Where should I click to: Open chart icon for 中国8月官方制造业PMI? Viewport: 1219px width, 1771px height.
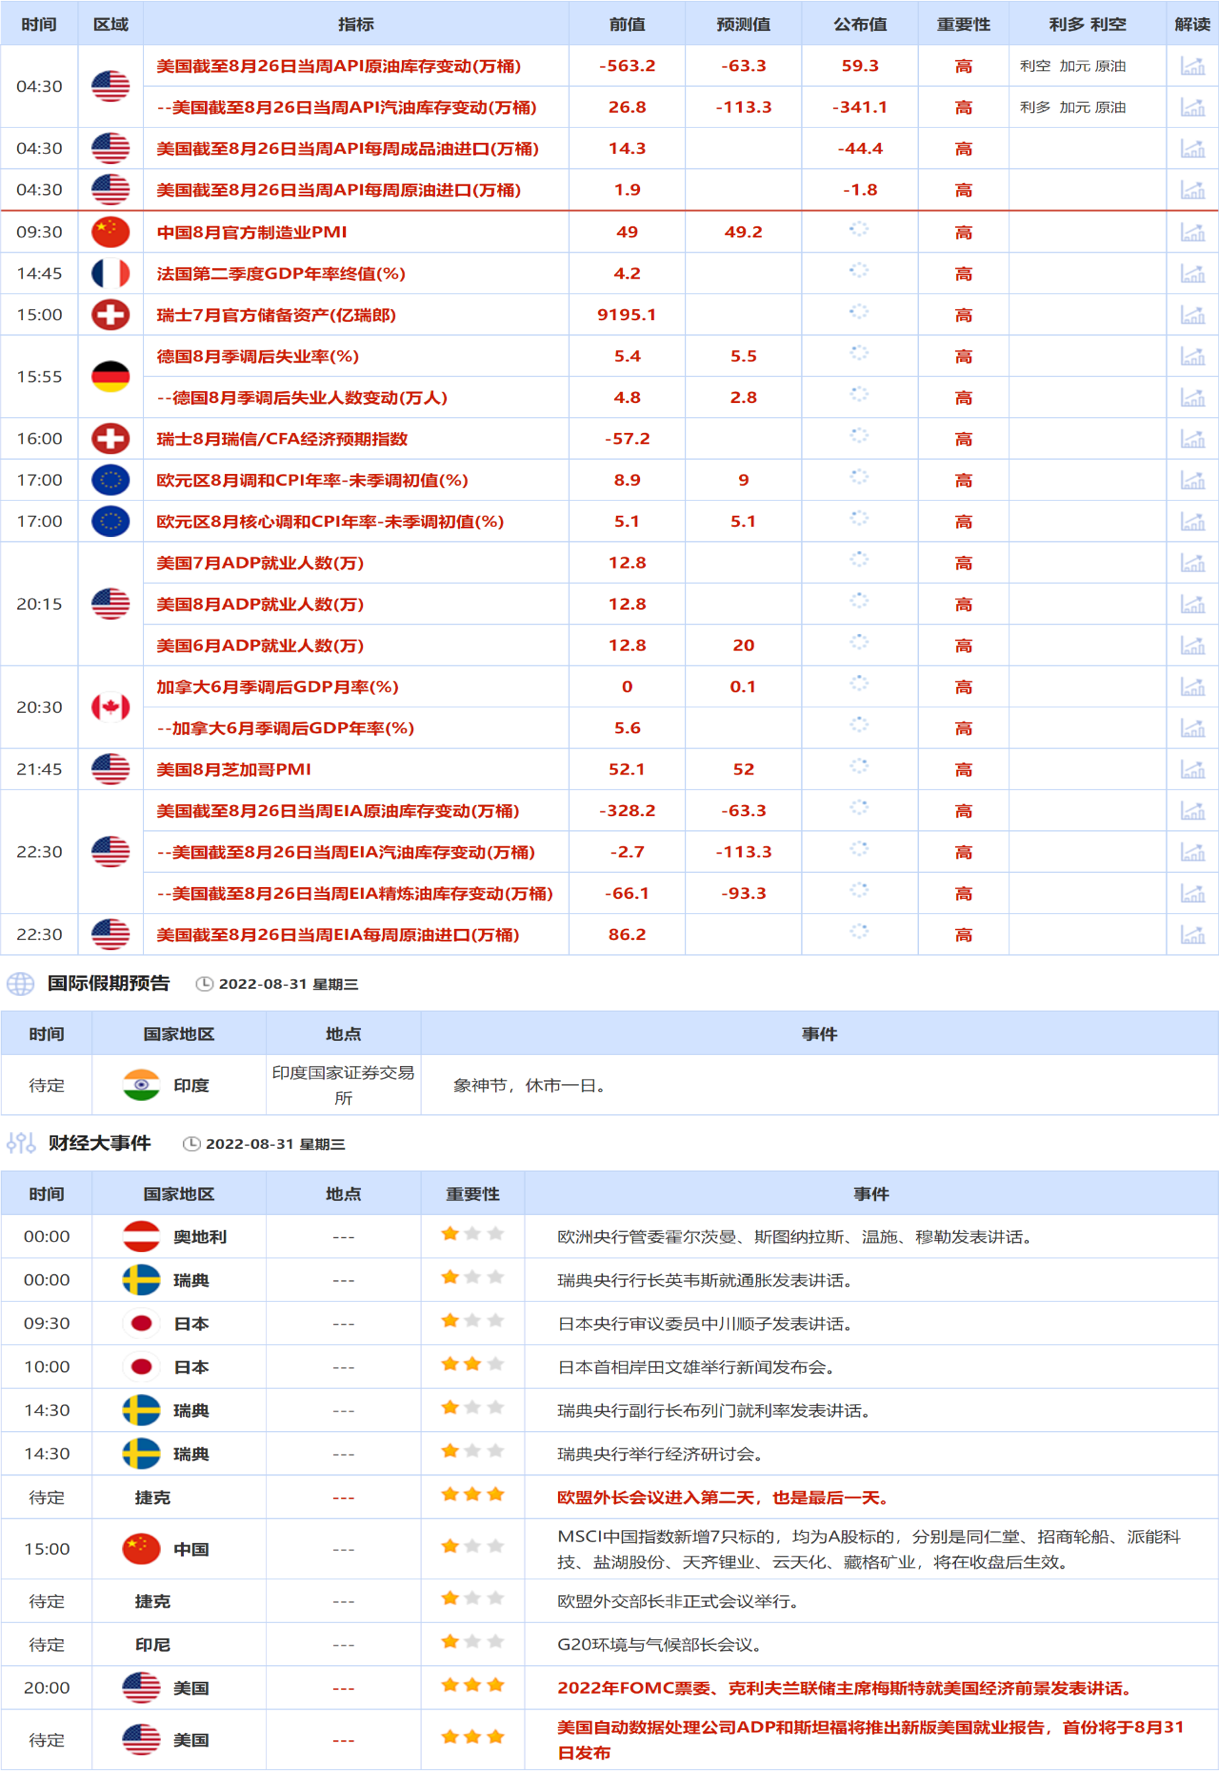point(1192,232)
